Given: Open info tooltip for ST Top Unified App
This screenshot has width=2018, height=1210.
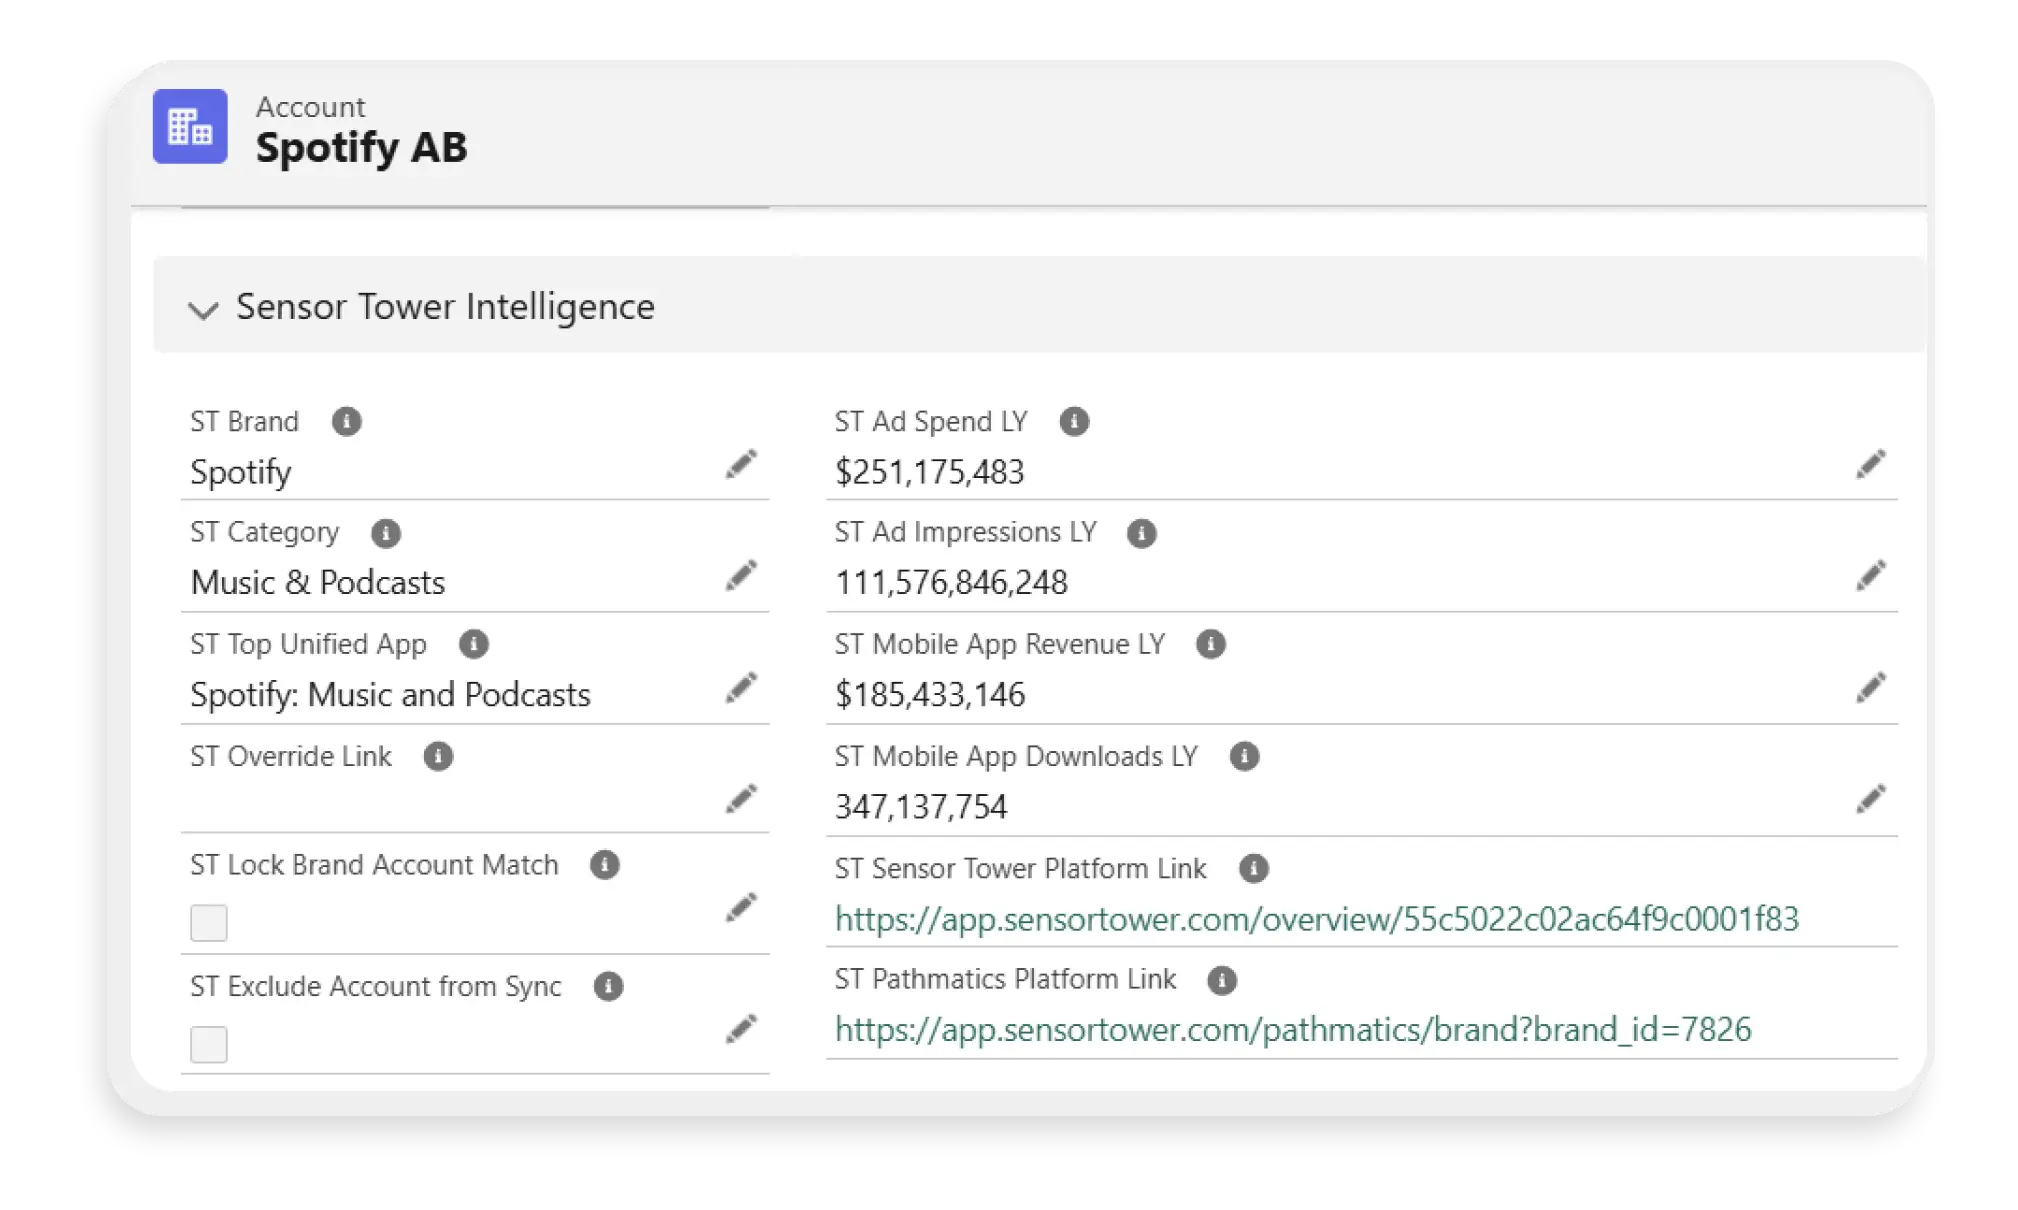Looking at the screenshot, I should tap(474, 644).
